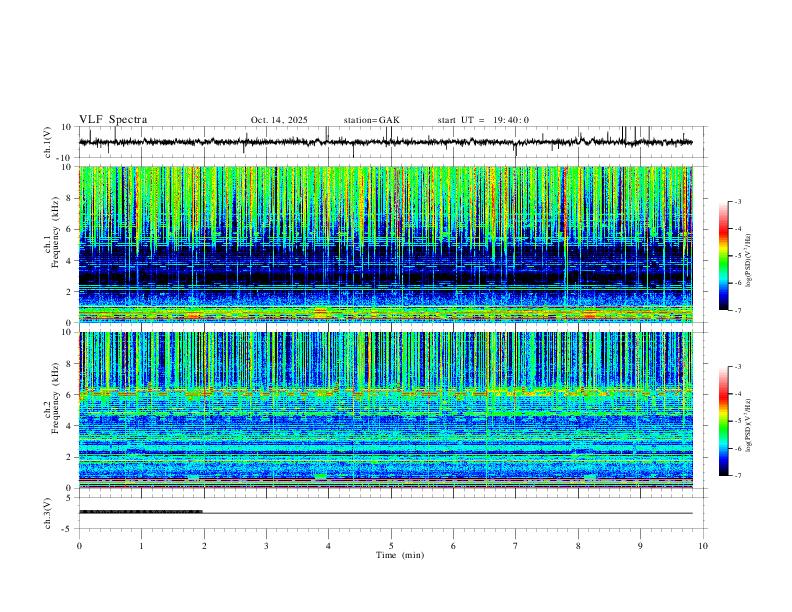This screenshot has width=792, height=612.
Task: Click the "2" minute tick on time axis
Action: (204, 546)
